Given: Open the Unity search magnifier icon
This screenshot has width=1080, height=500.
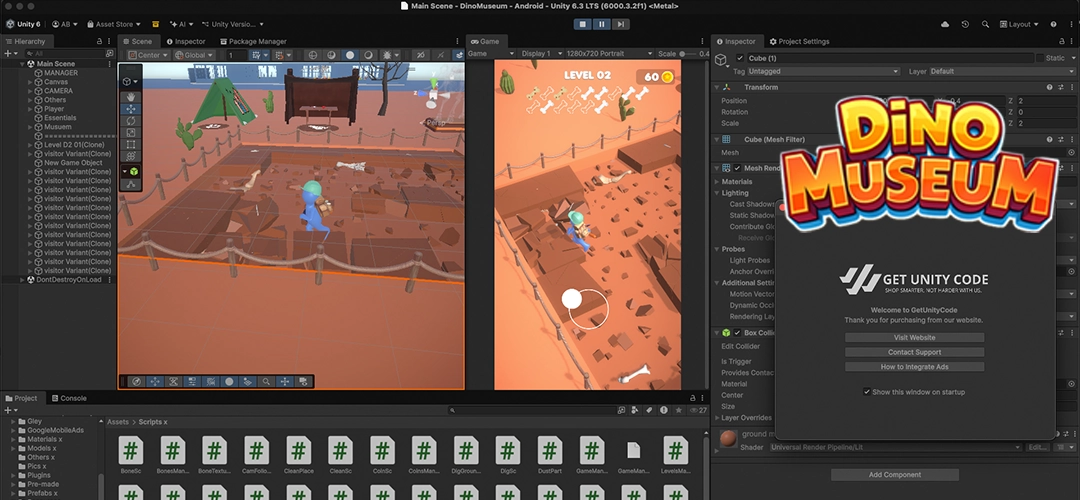Looking at the screenshot, I should click(x=985, y=24).
